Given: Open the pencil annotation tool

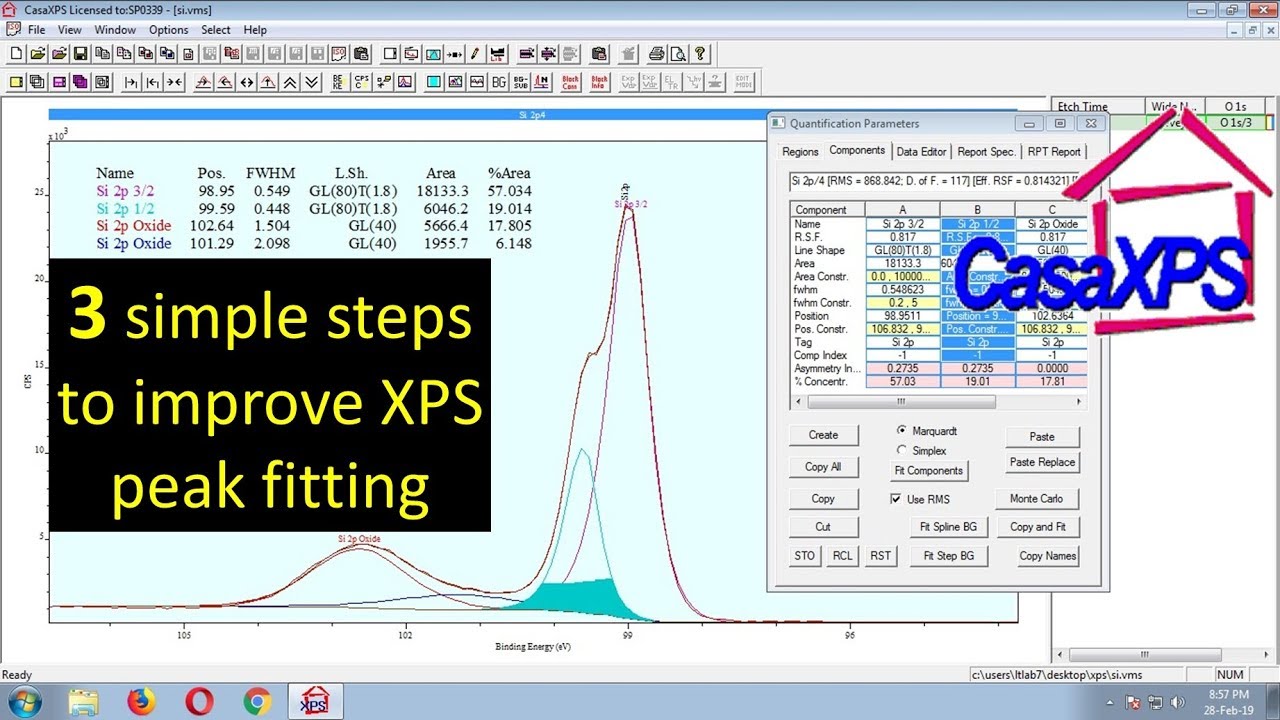Looking at the screenshot, I should [475, 53].
